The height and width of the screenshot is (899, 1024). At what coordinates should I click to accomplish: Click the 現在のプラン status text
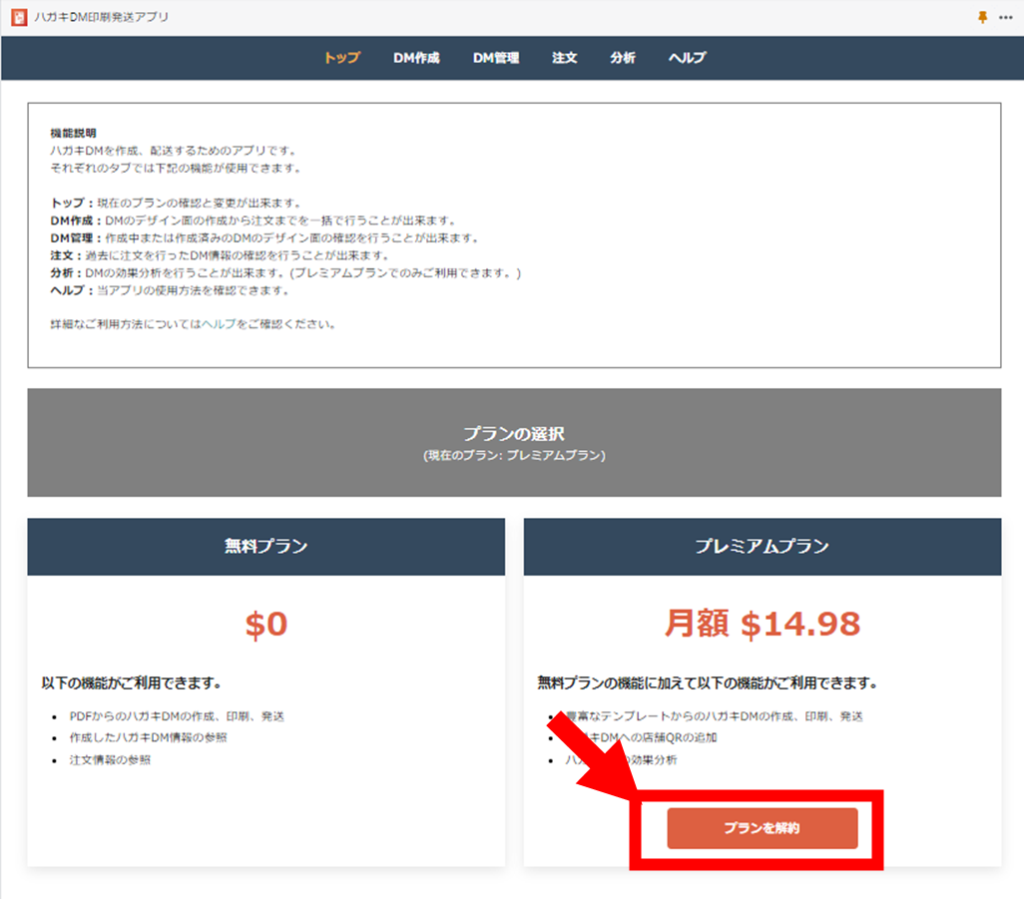(514, 455)
